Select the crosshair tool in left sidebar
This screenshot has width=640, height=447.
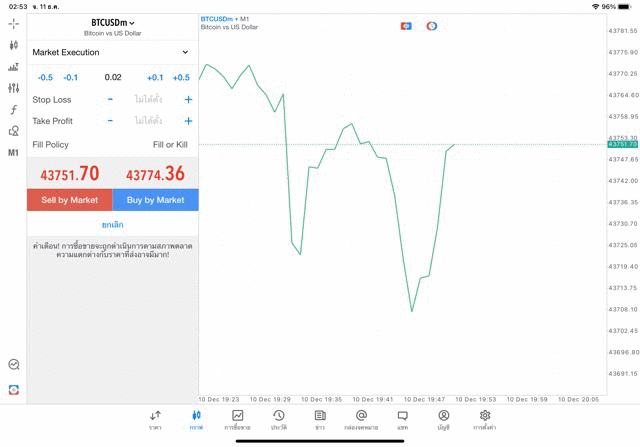(13, 23)
